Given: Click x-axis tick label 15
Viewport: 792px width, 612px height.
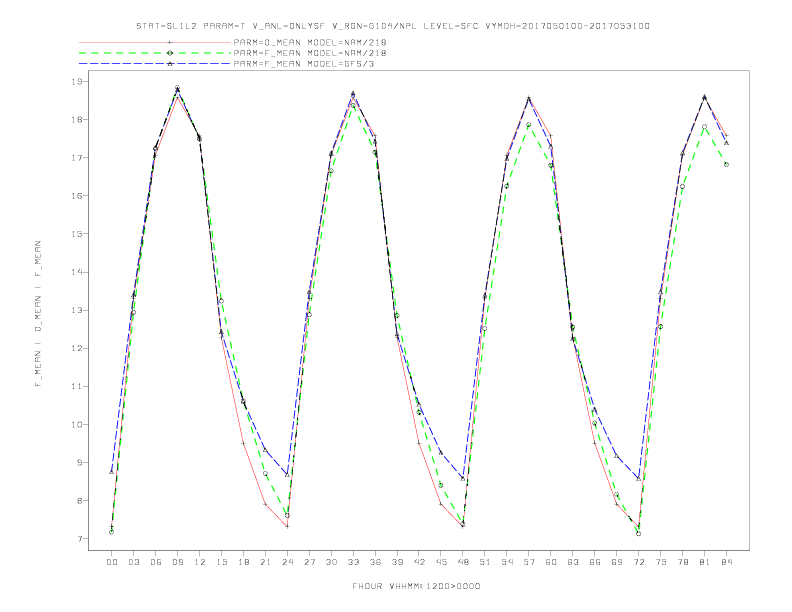Looking at the screenshot, I should pyautogui.click(x=221, y=562).
